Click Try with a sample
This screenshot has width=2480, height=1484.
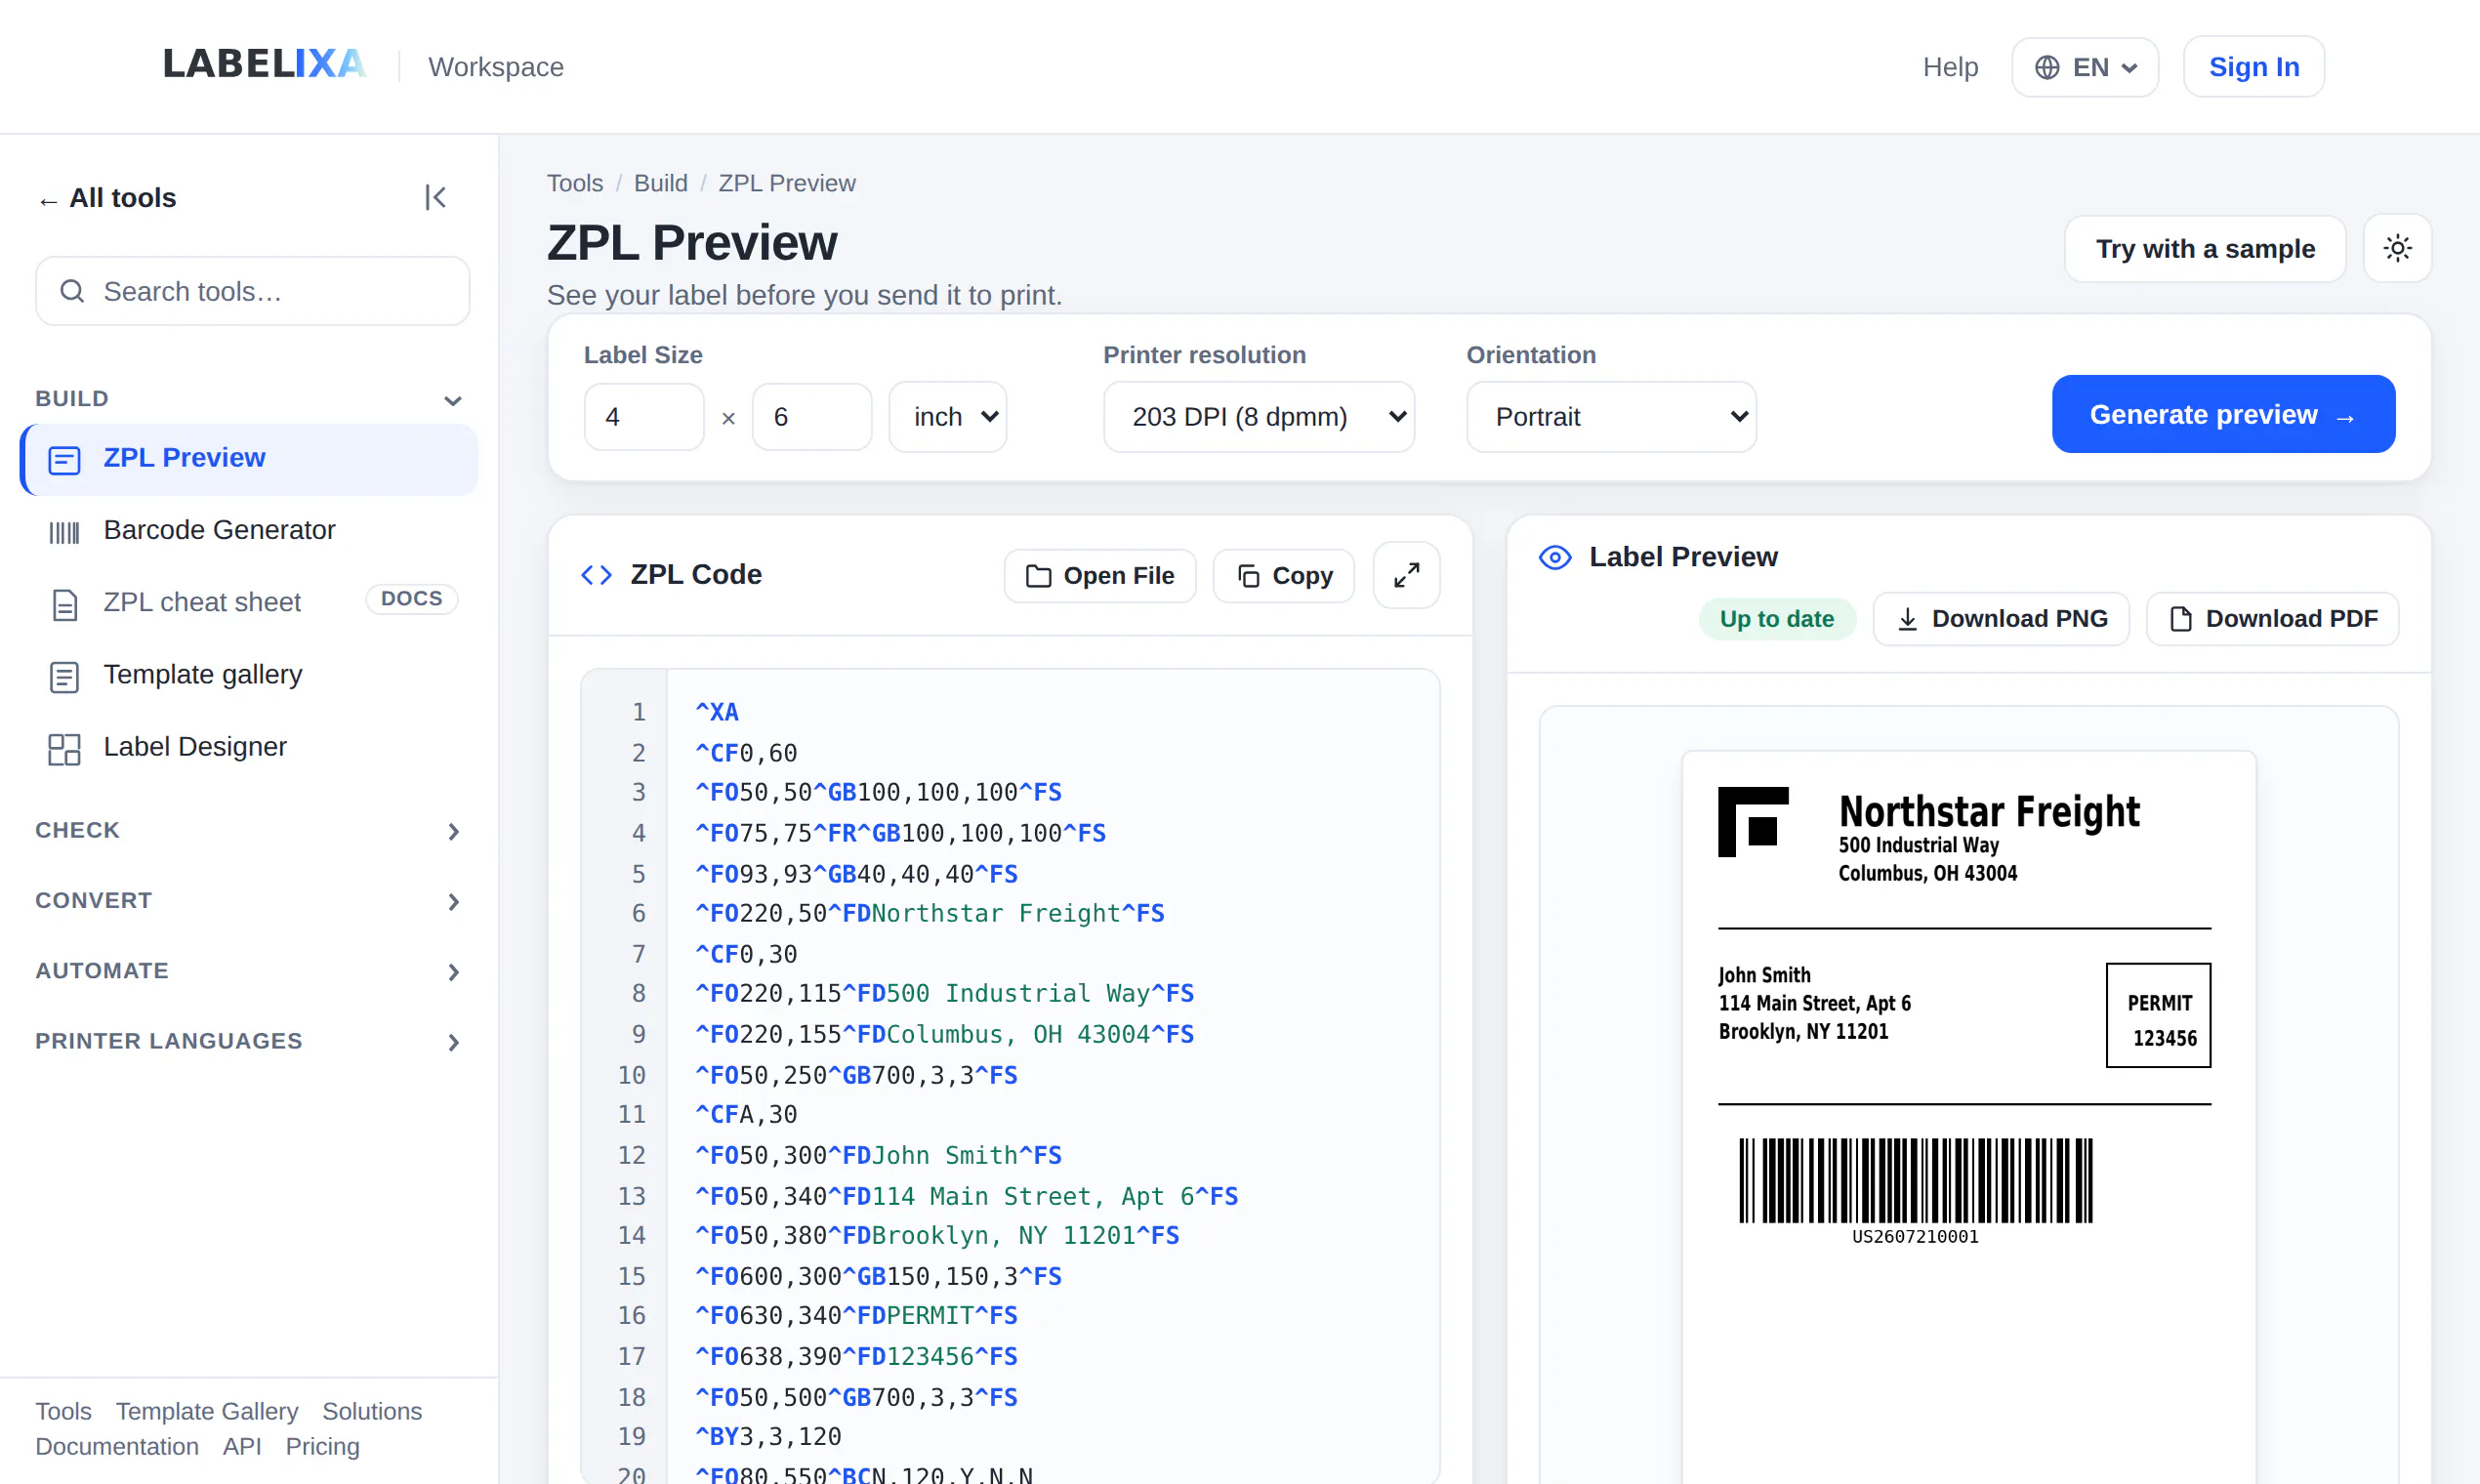coord(2205,249)
